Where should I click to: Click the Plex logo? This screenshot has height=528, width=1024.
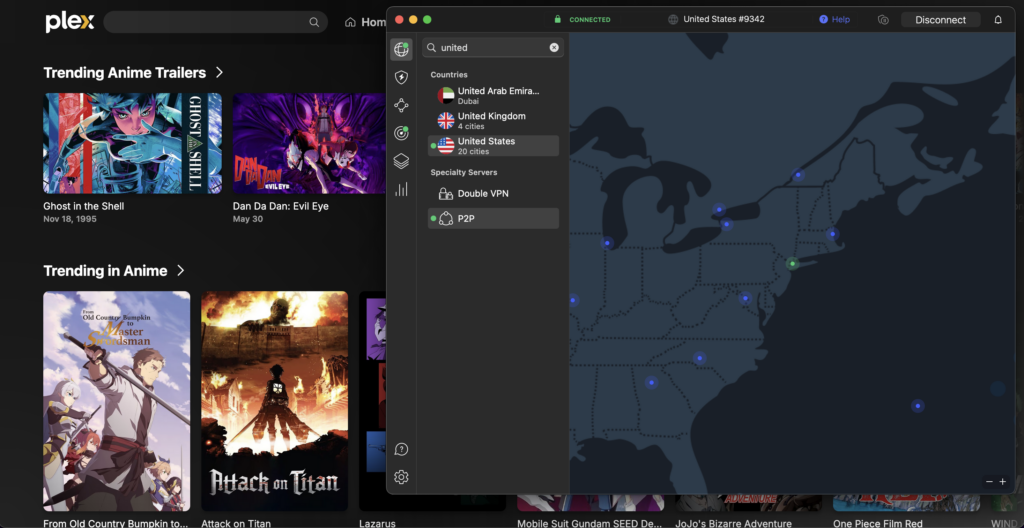click(x=70, y=22)
